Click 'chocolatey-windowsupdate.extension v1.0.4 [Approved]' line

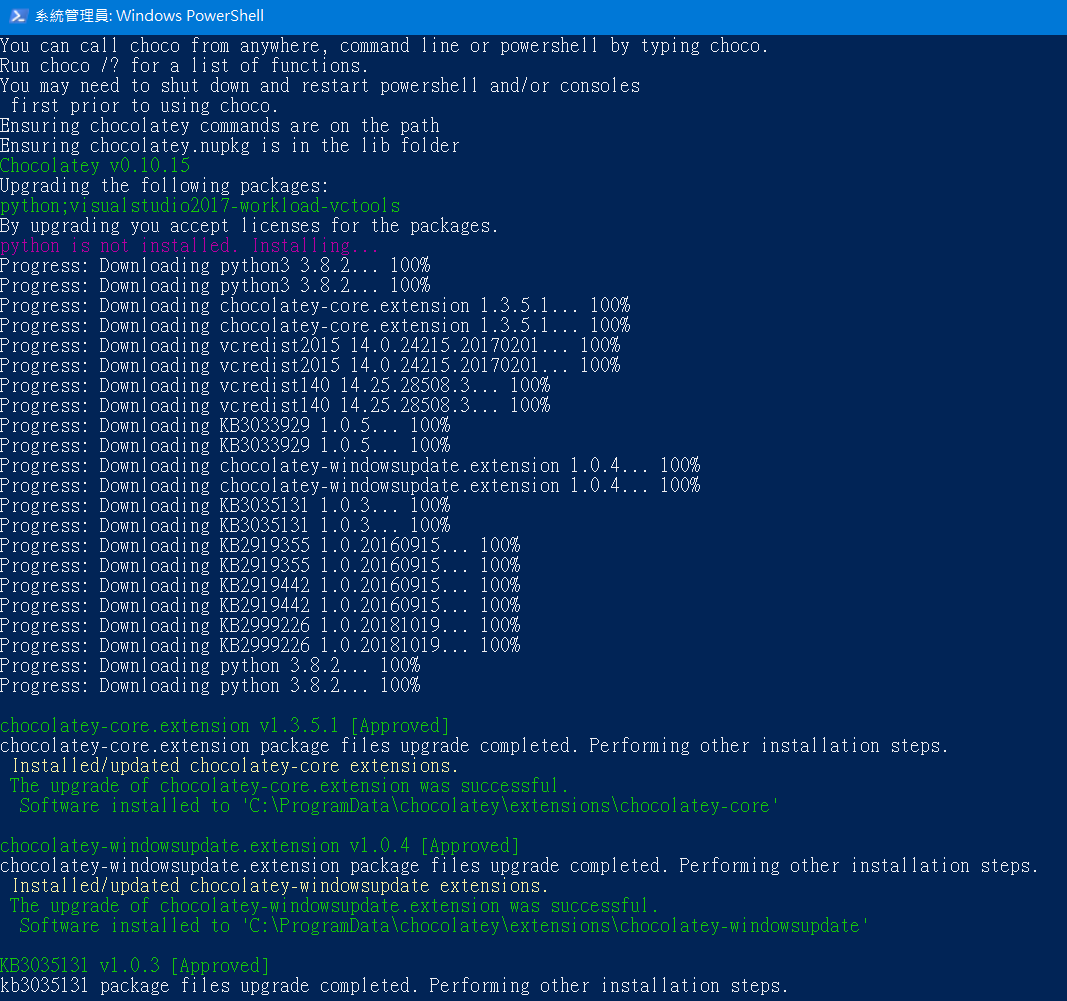[260, 846]
